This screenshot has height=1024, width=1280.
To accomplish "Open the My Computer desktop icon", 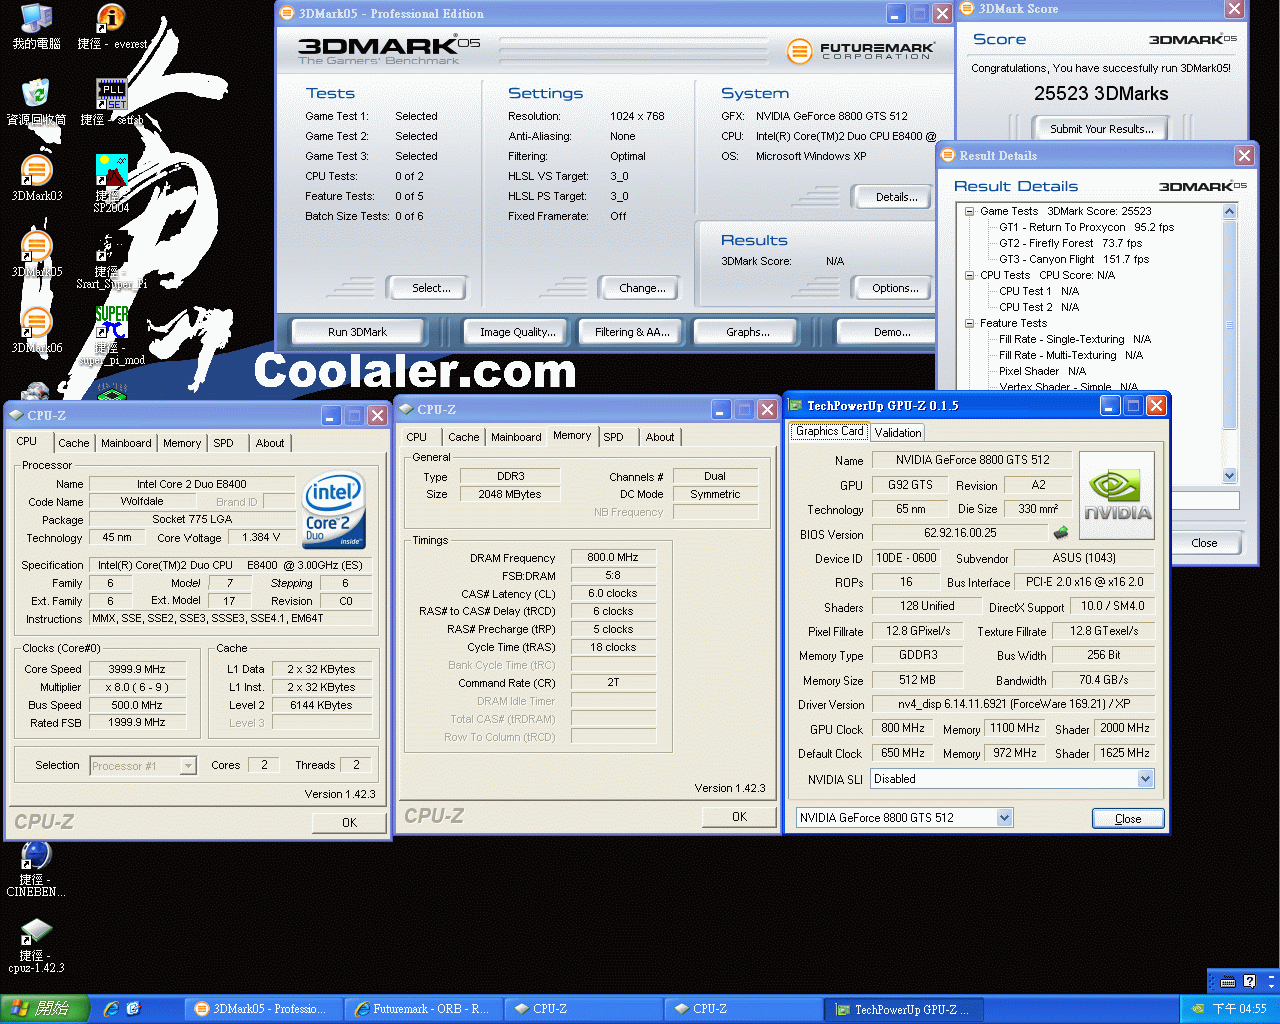I will coord(36,26).
